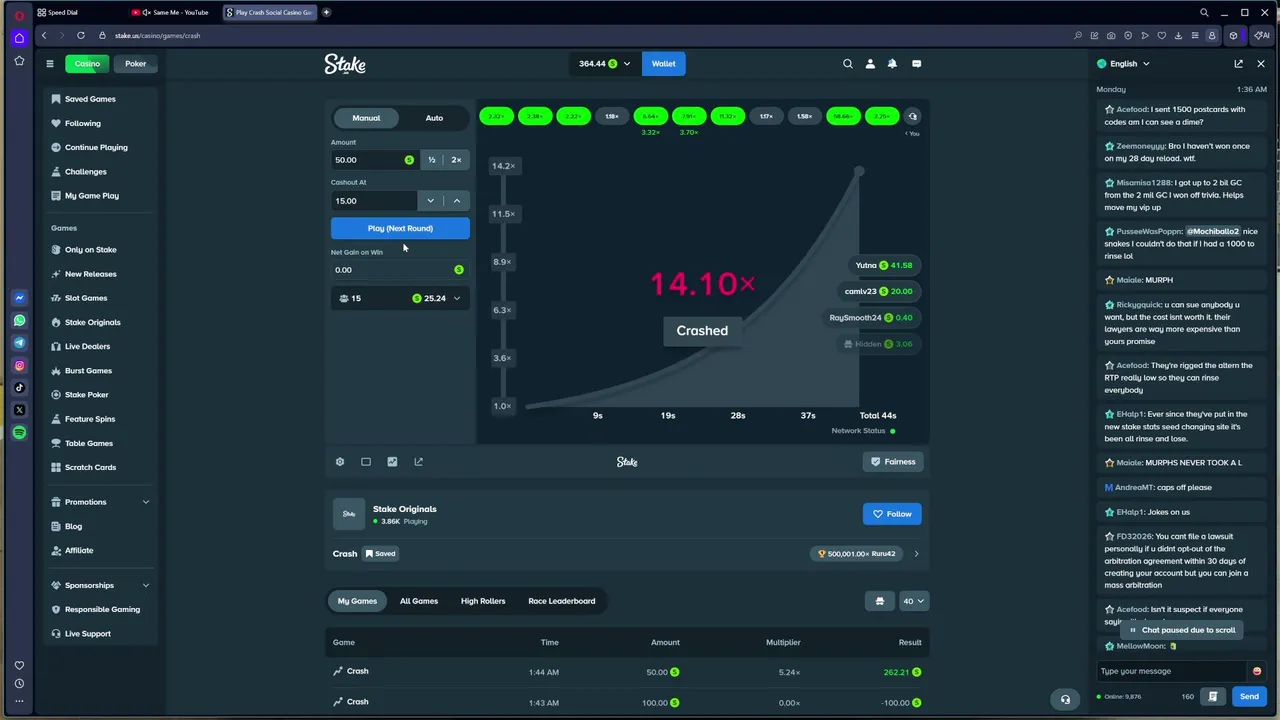The image size is (1280, 720).
Task: Pop out the chat panel
Action: pos(1238,64)
